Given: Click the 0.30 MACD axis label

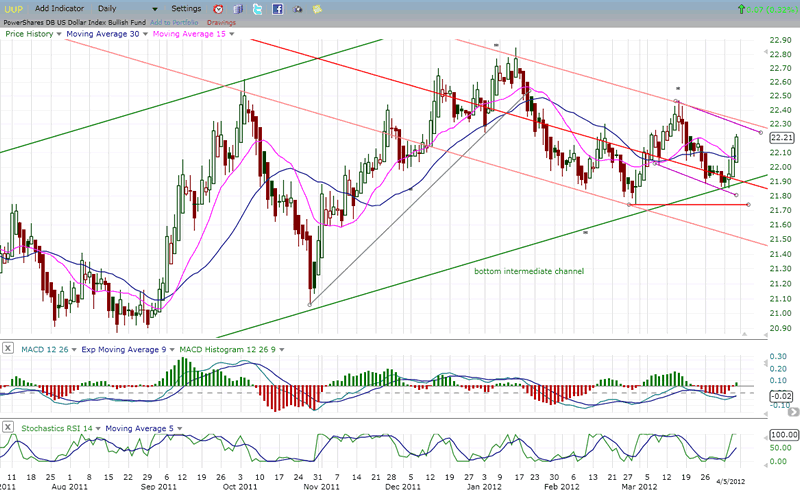Looking at the screenshot, I should click(778, 356).
